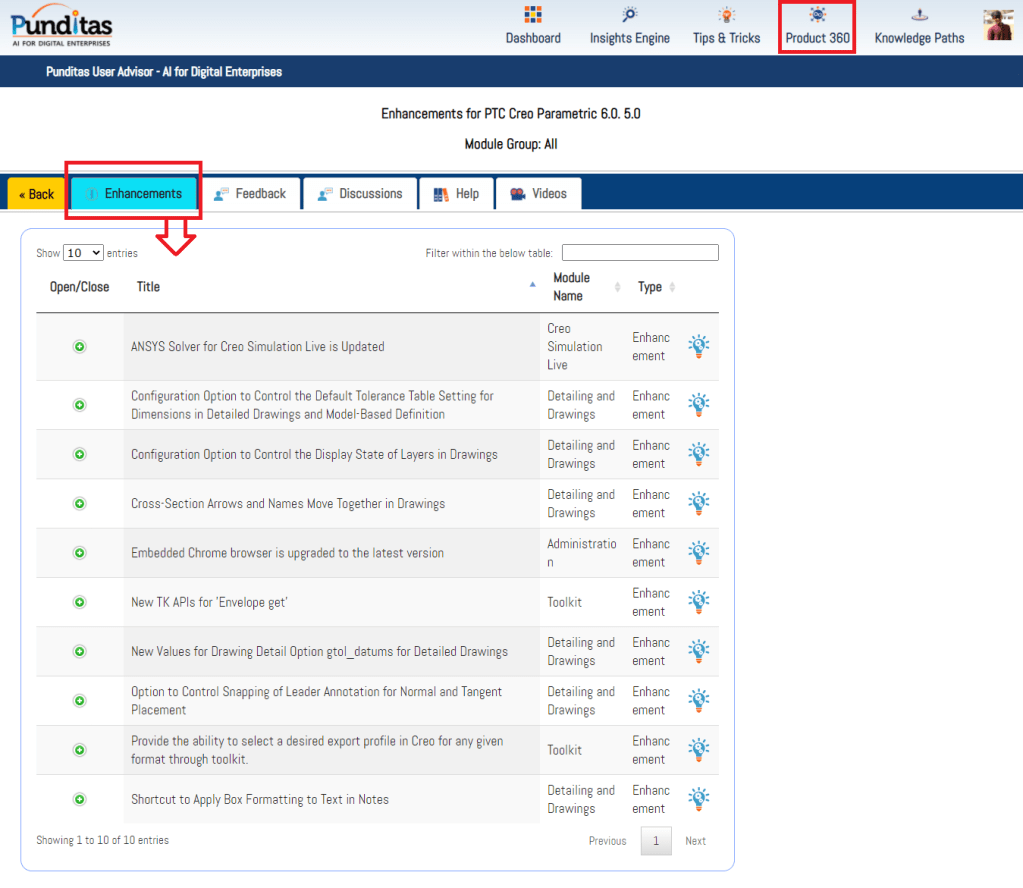The height and width of the screenshot is (888, 1023).
Task: Expand the Embedded Chrome browser row
Action: pos(80,553)
